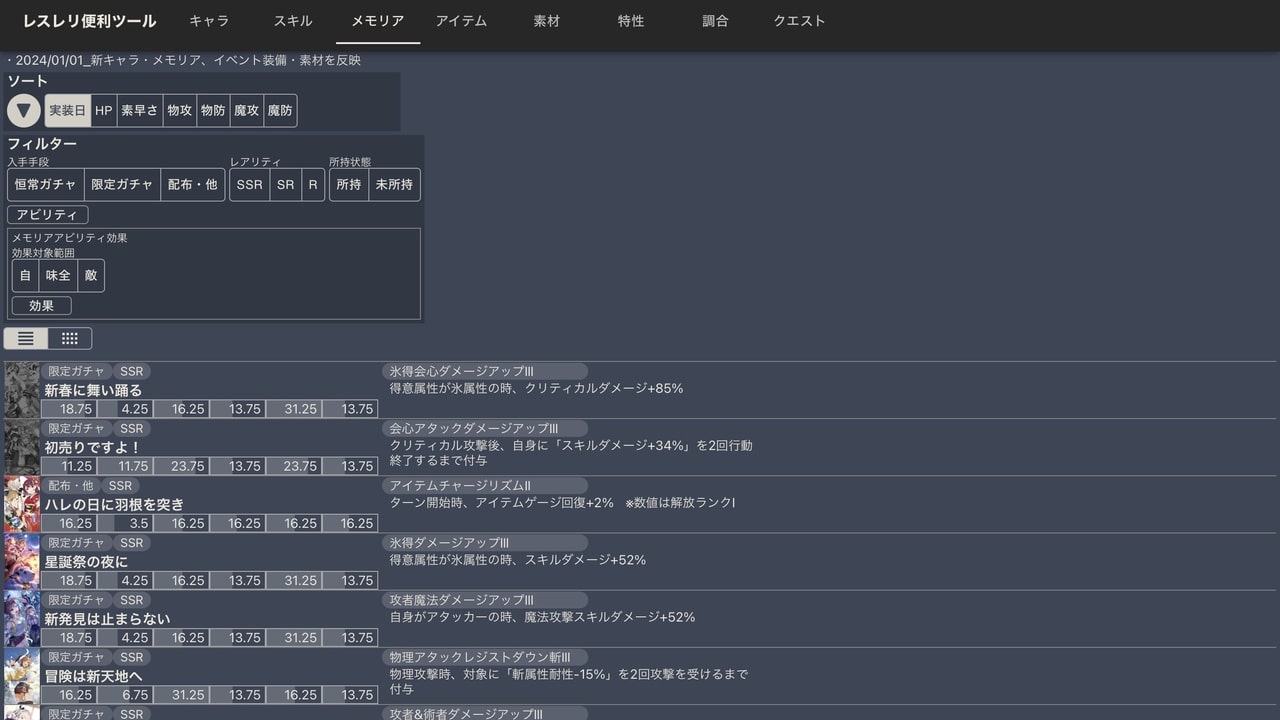
Task: Expand the 効果 filter options
Action: 42,306
